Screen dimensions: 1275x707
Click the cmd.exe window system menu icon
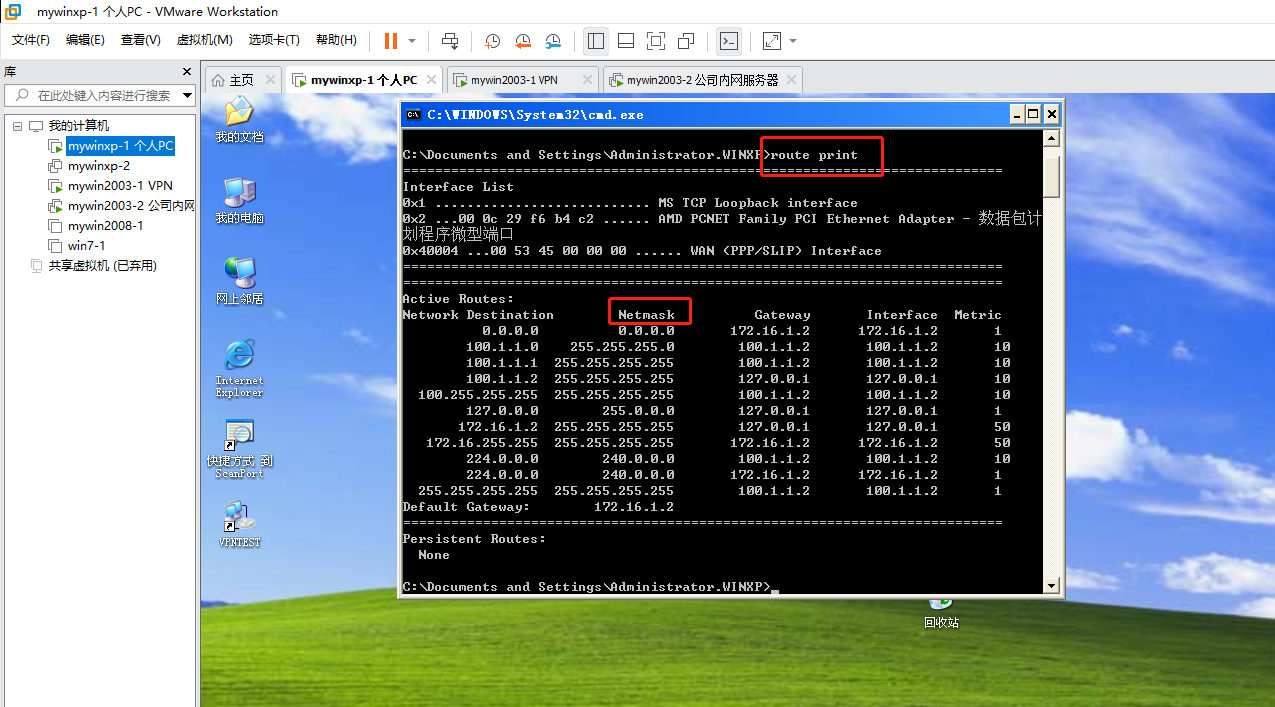413,114
